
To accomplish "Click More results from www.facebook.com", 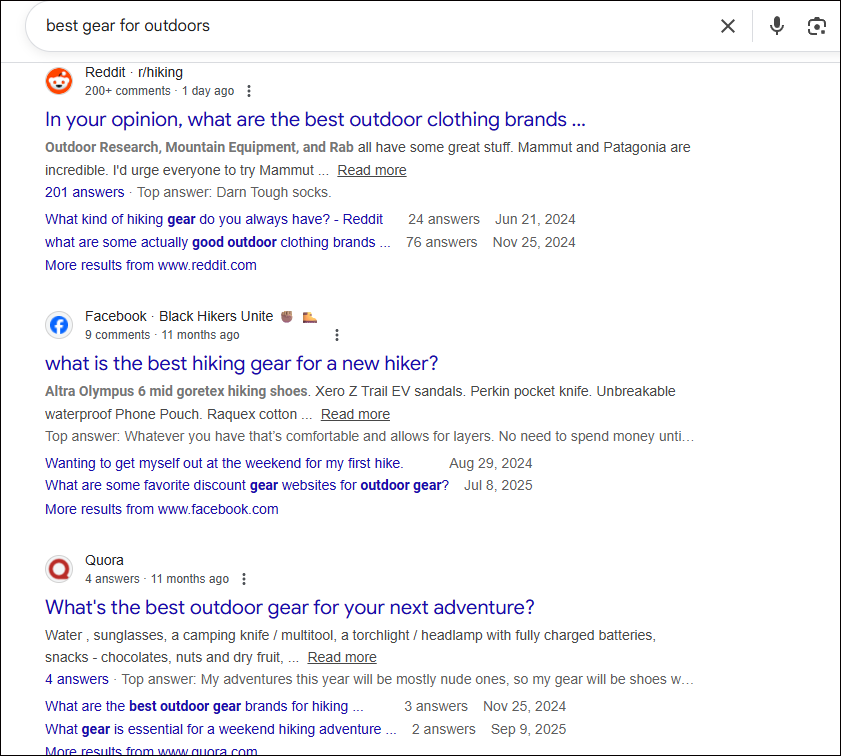I will [x=162, y=509].
